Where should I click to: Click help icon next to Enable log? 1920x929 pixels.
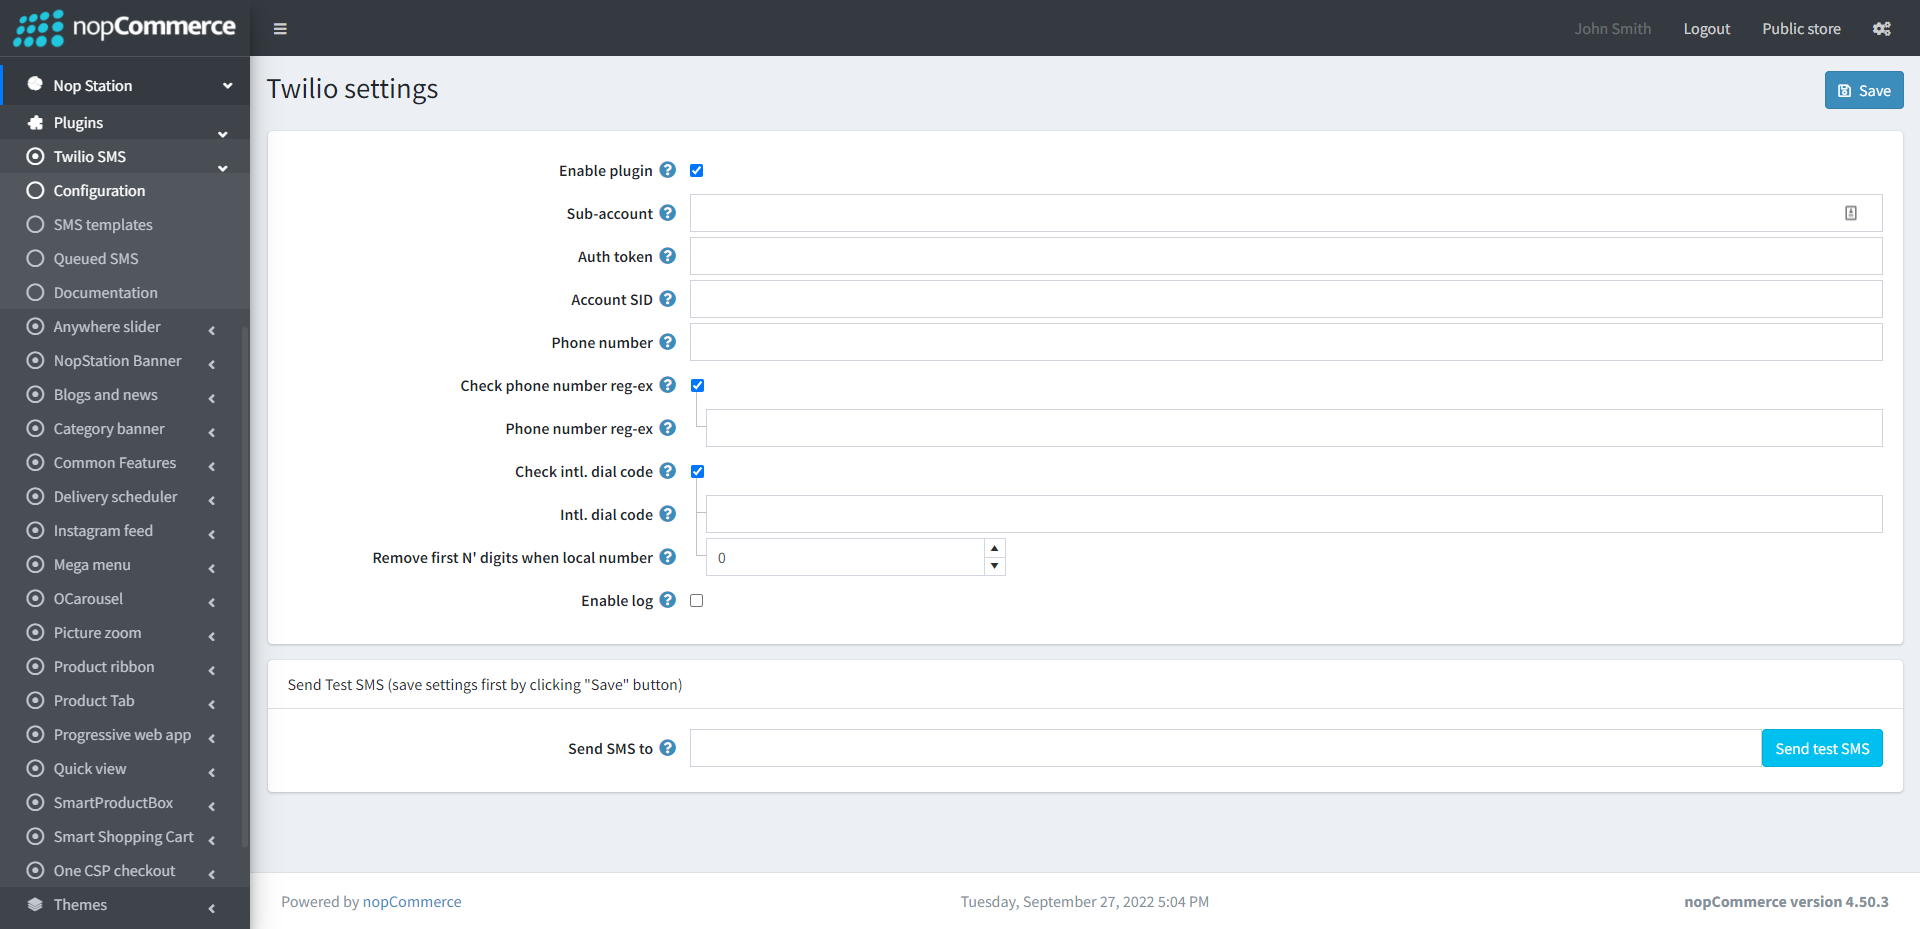(x=668, y=600)
